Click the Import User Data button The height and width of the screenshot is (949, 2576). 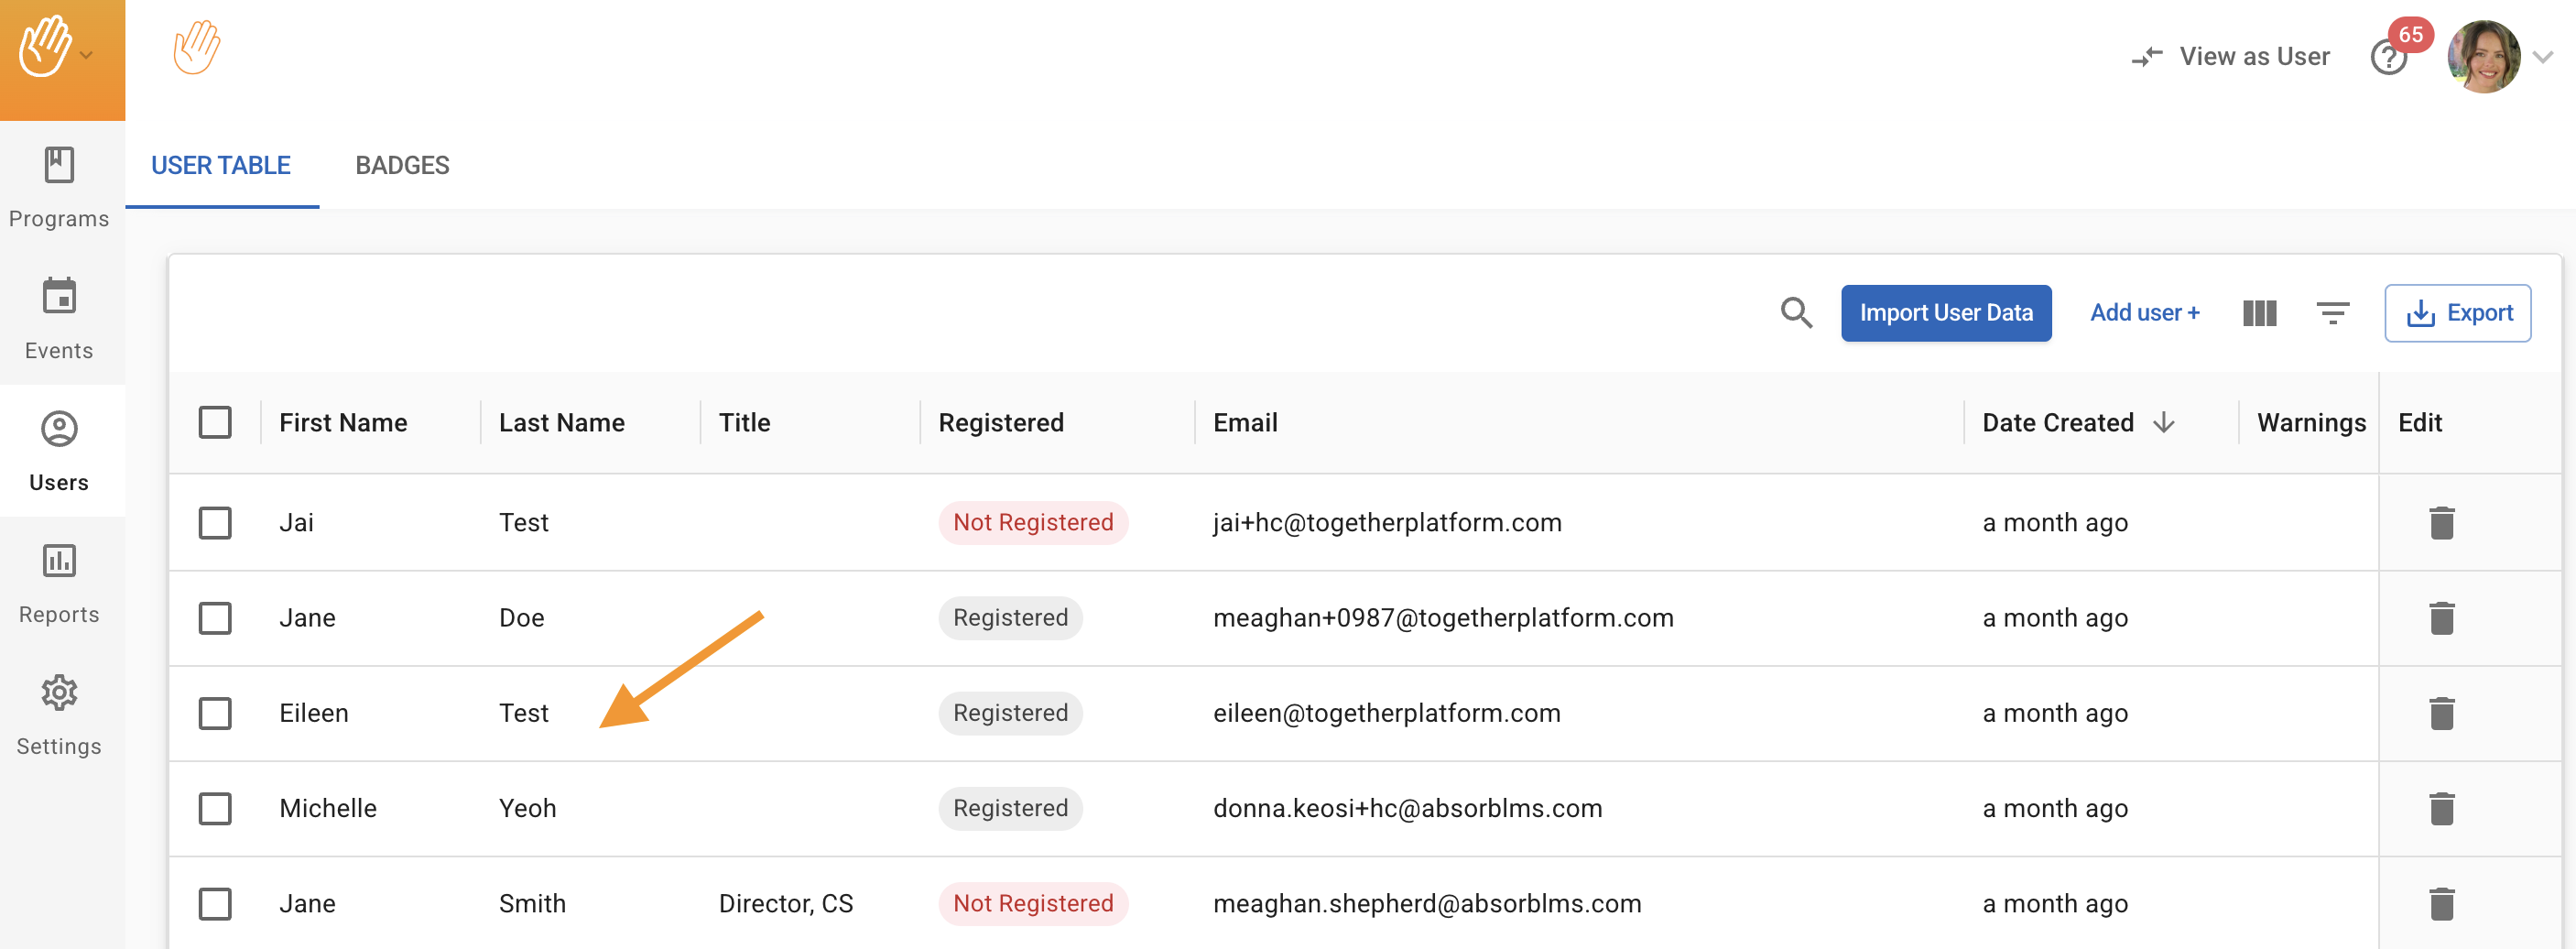pyautogui.click(x=1945, y=313)
